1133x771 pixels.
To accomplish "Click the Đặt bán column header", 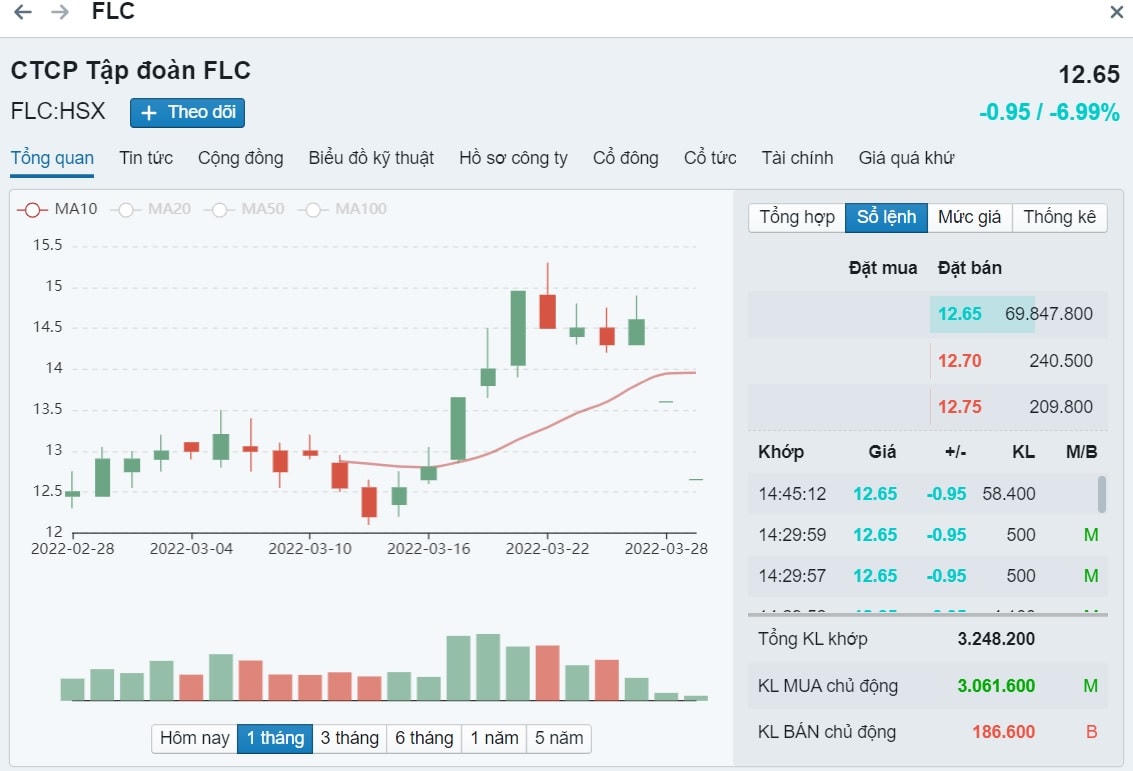I will (969, 268).
